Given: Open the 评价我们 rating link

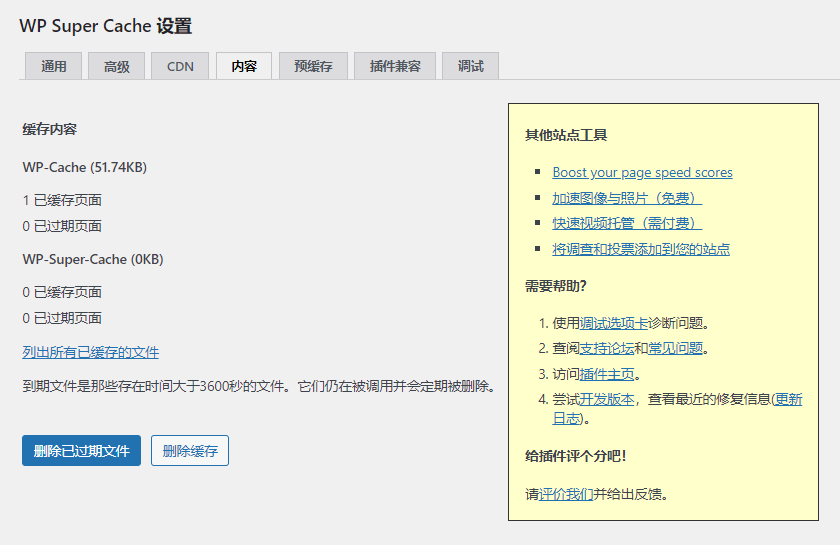Looking at the screenshot, I should coord(566,494).
